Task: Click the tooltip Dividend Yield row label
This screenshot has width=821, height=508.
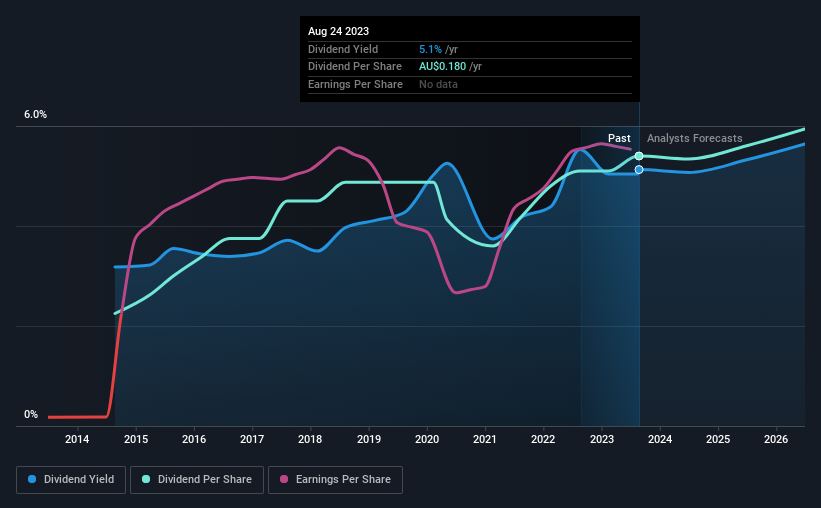Action: pos(343,49)
